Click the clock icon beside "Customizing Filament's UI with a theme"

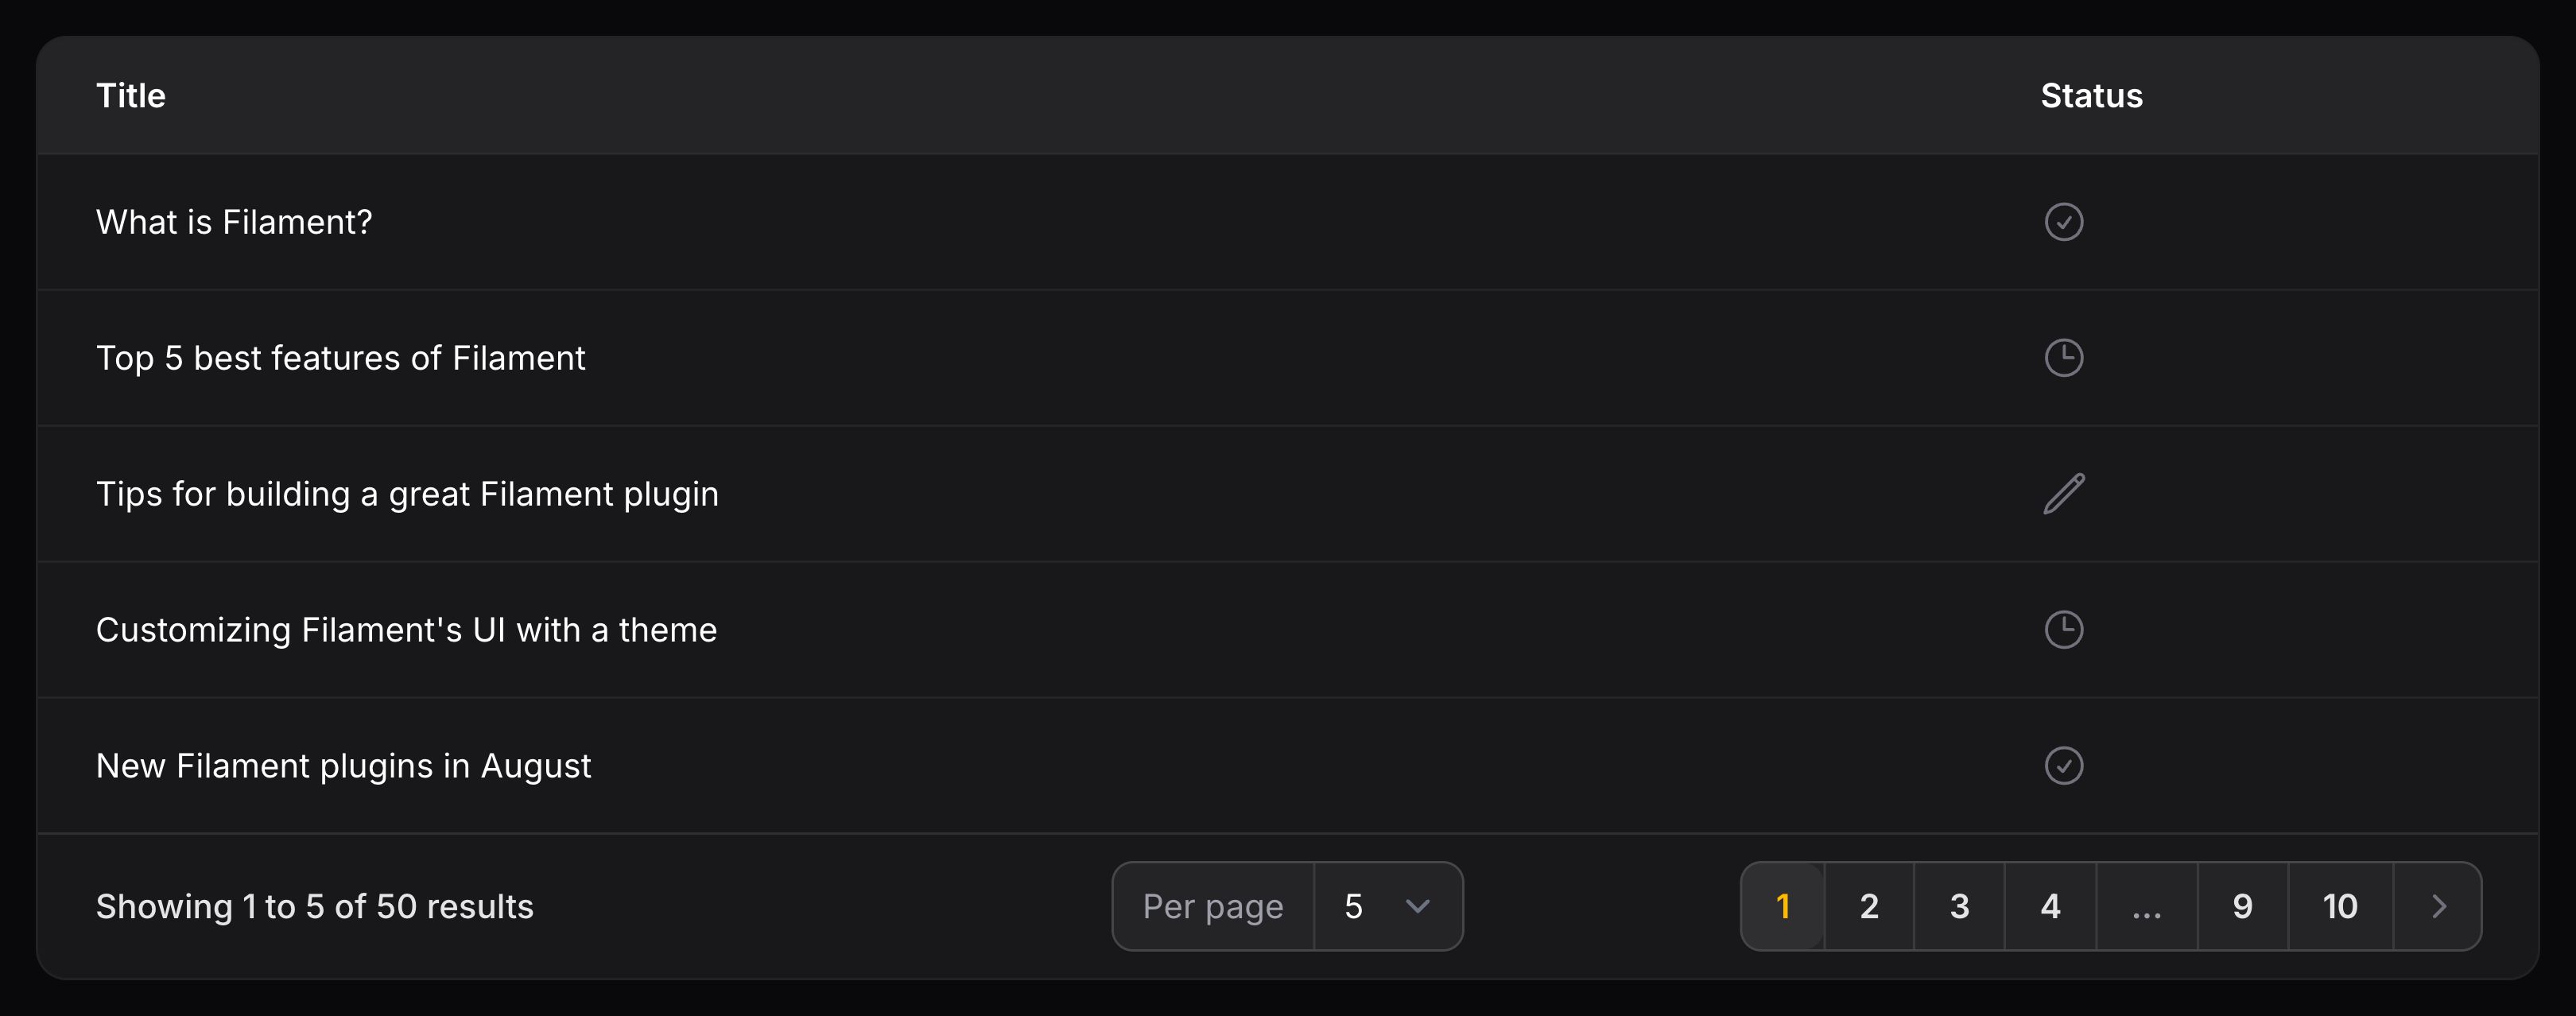[2065, 630]
